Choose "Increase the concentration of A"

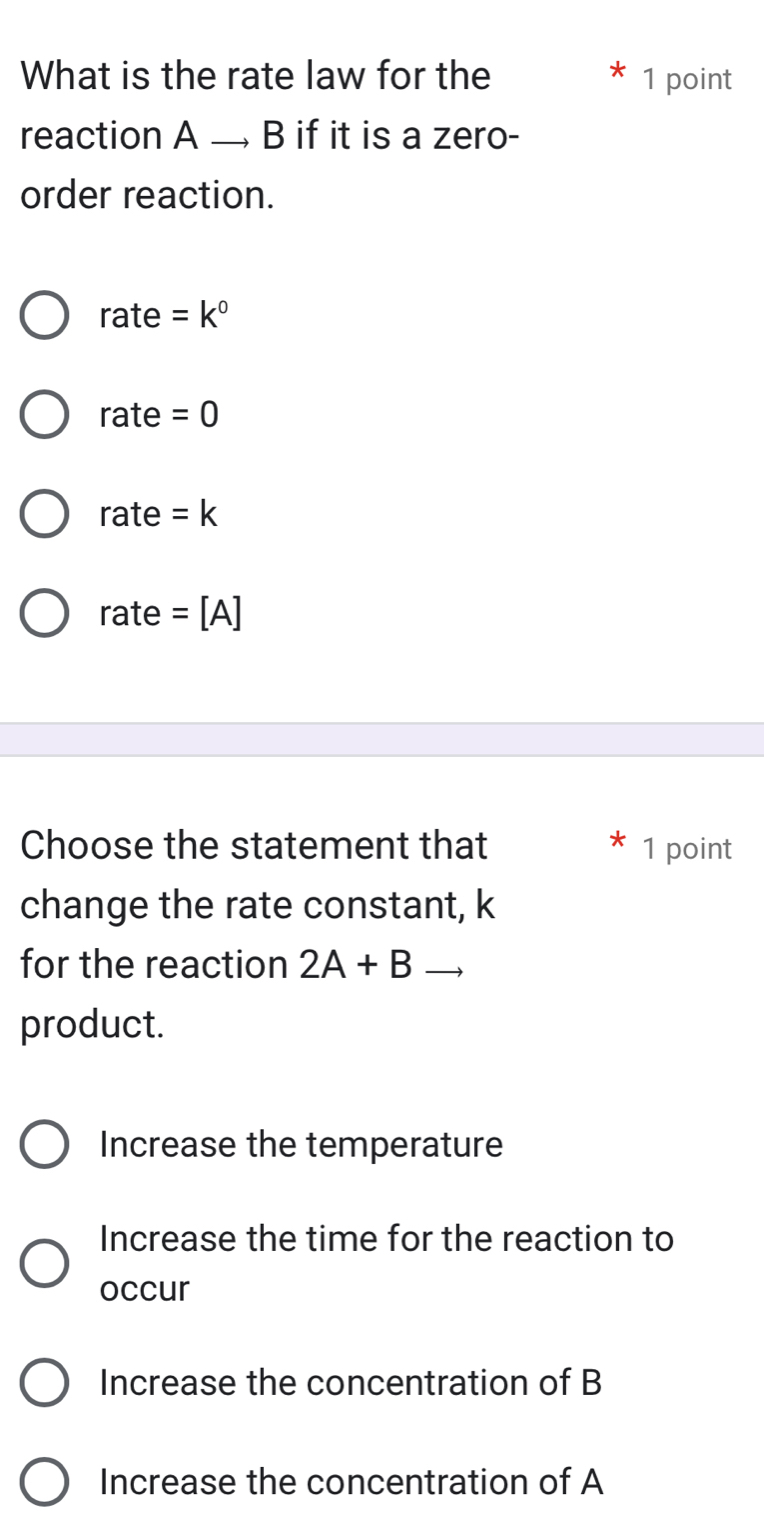pos(44,1484)
